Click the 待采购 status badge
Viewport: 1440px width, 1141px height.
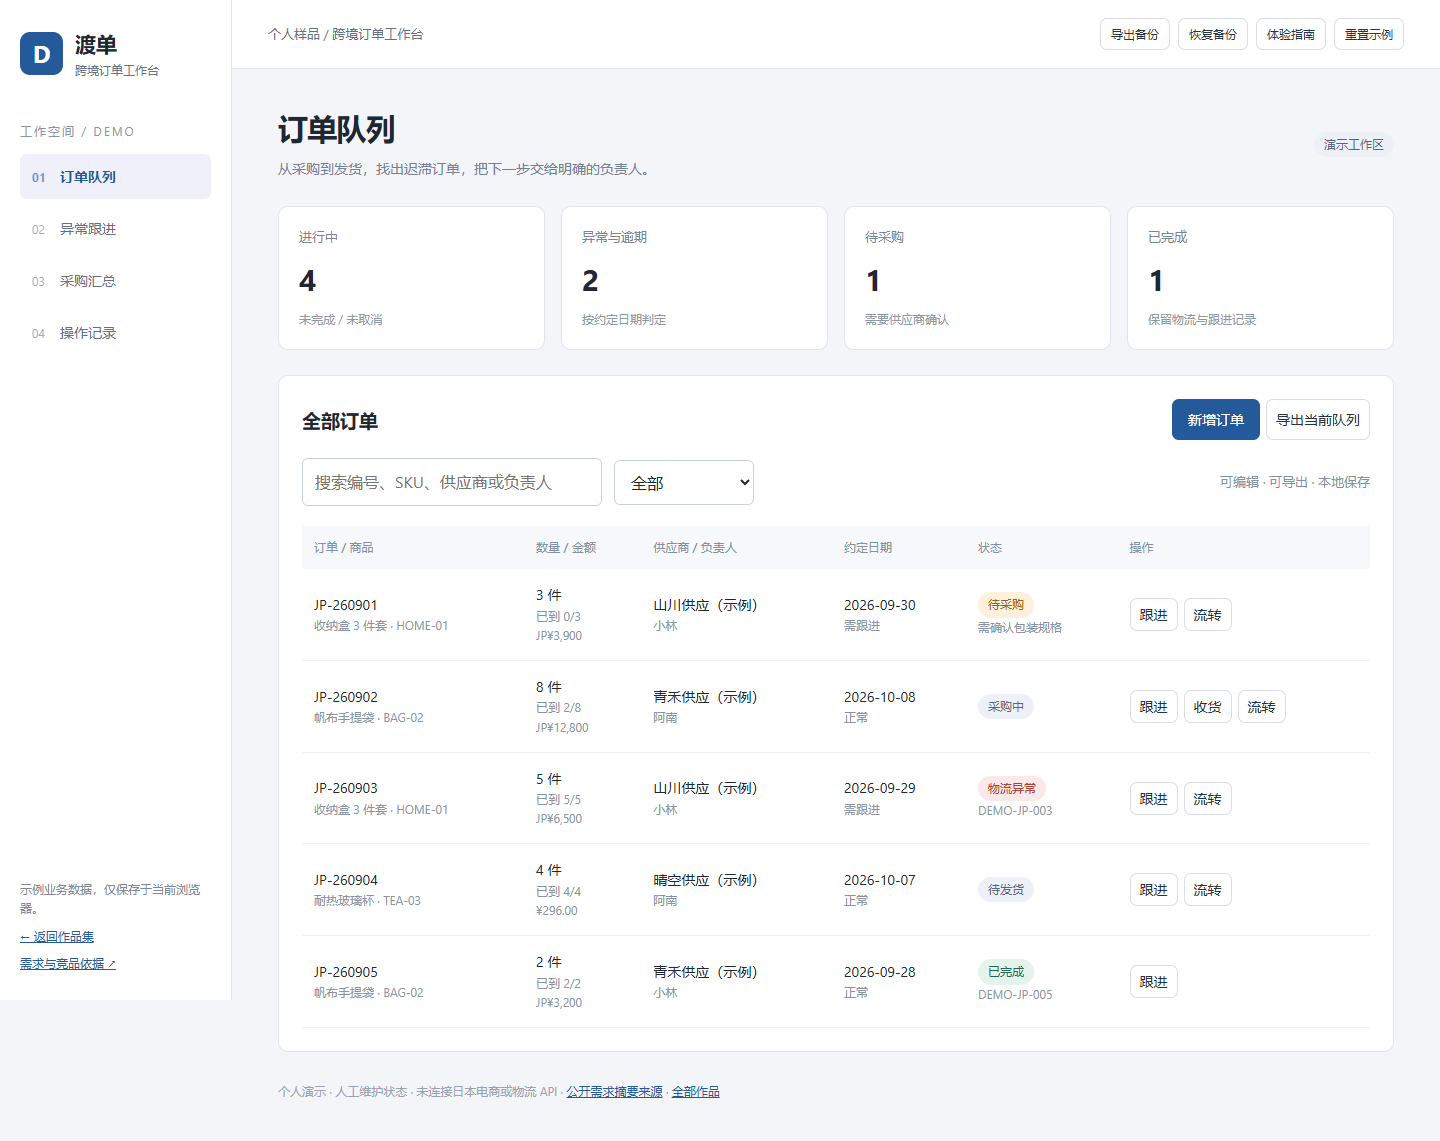[1006, 604]
